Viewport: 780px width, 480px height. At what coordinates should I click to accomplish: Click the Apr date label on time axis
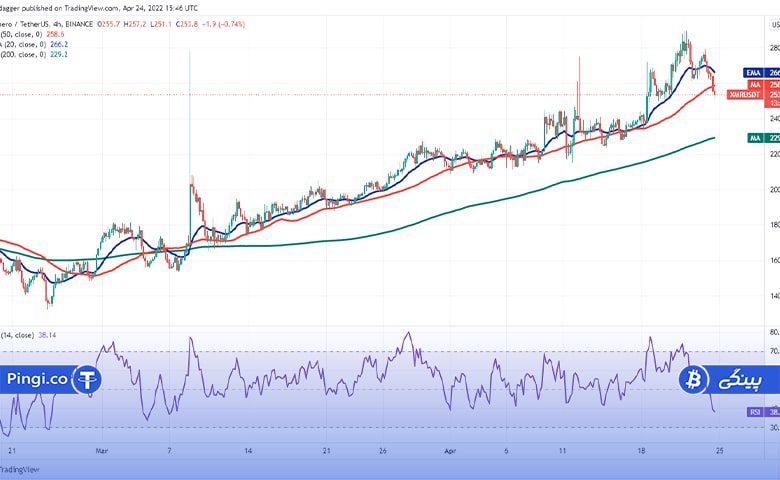450,451
